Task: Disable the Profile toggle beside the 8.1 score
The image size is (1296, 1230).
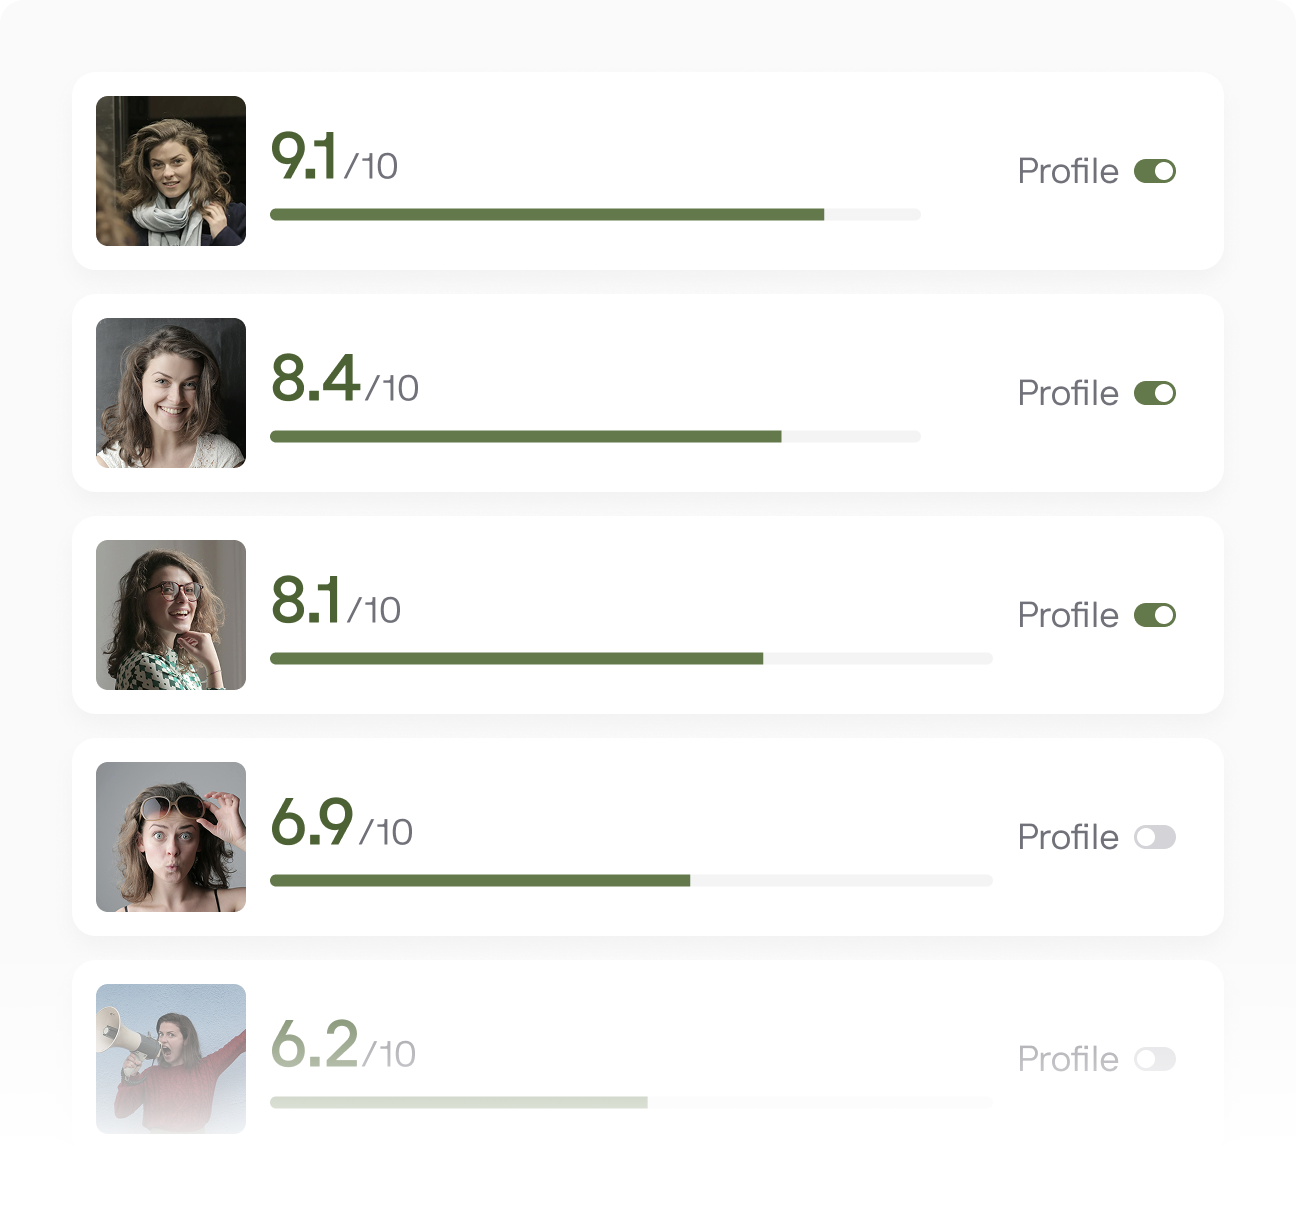Action: point(1157,615)
